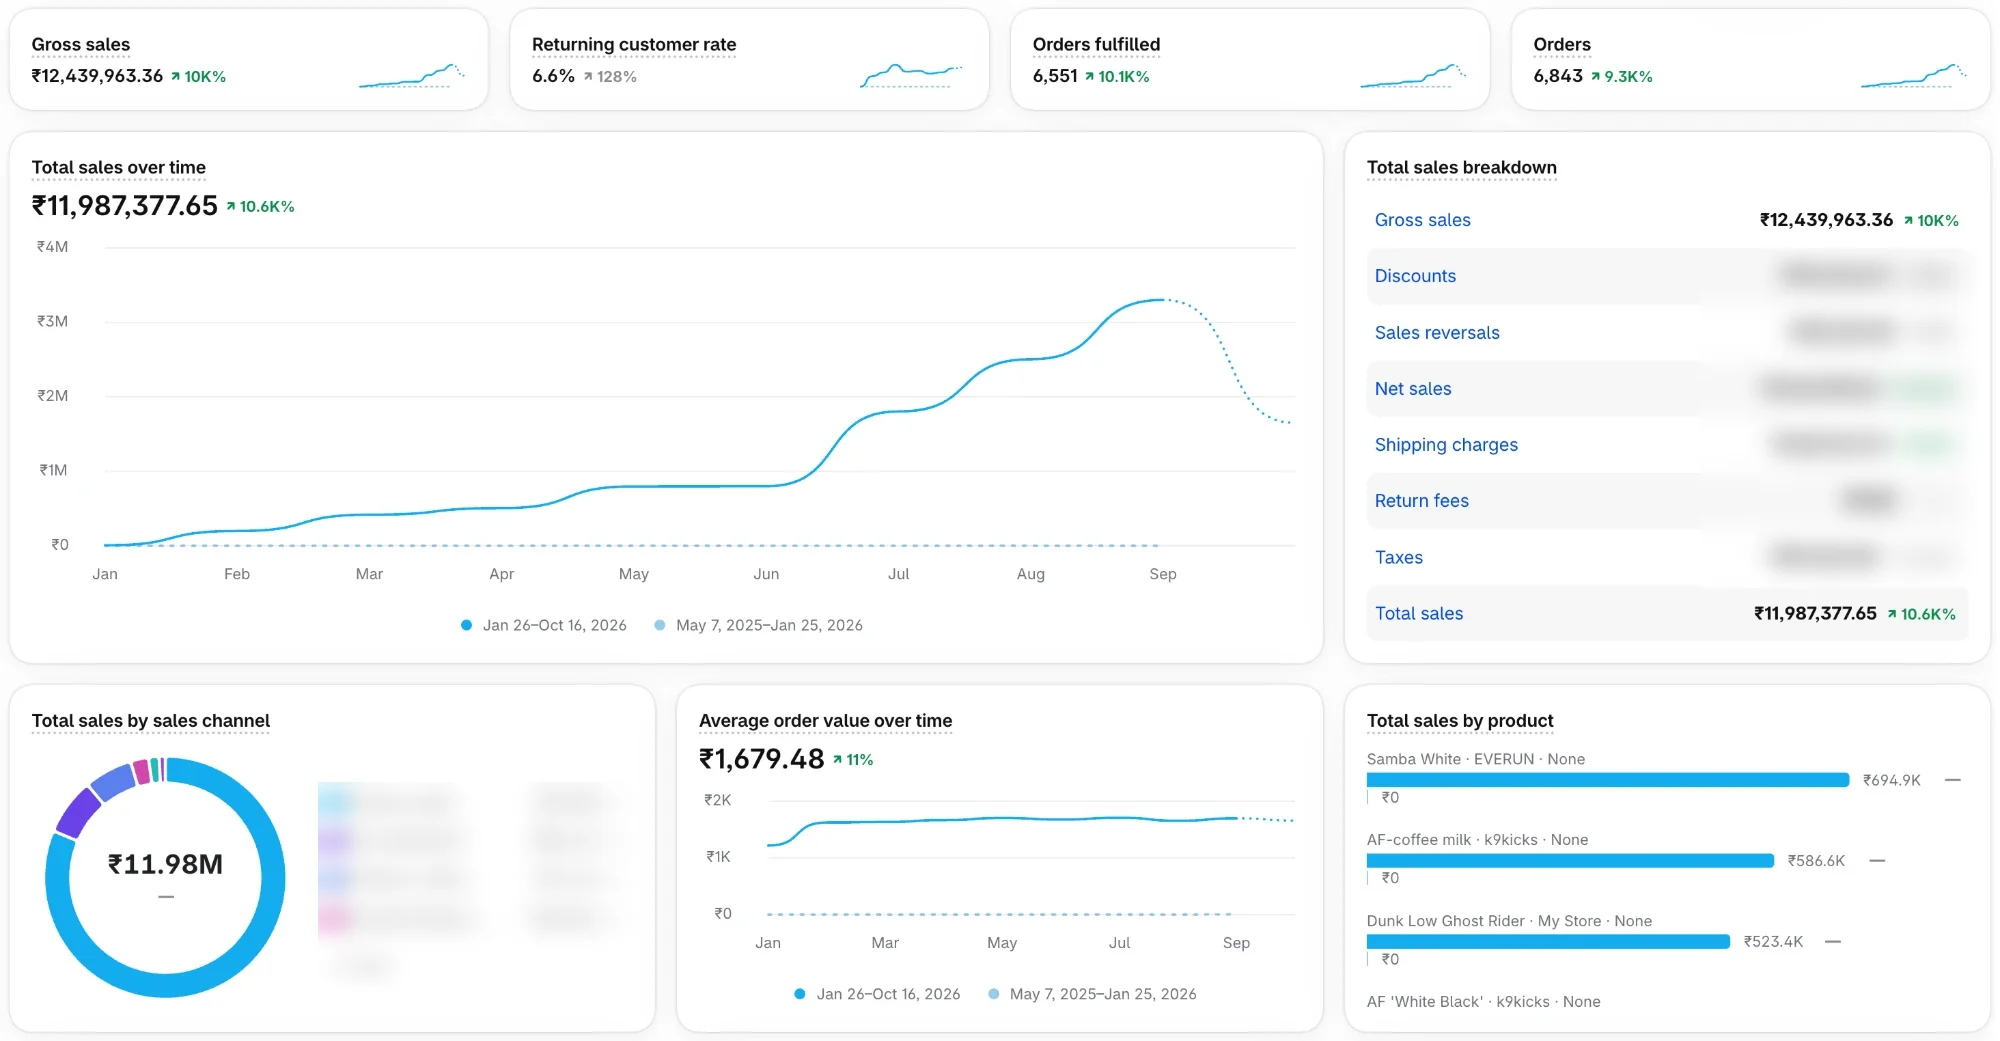Image resolution: width=2000 pixels, height=1041 pixels.
Task: Click the Gross sales sparkline chart
Action: click(x=412, y=76)
